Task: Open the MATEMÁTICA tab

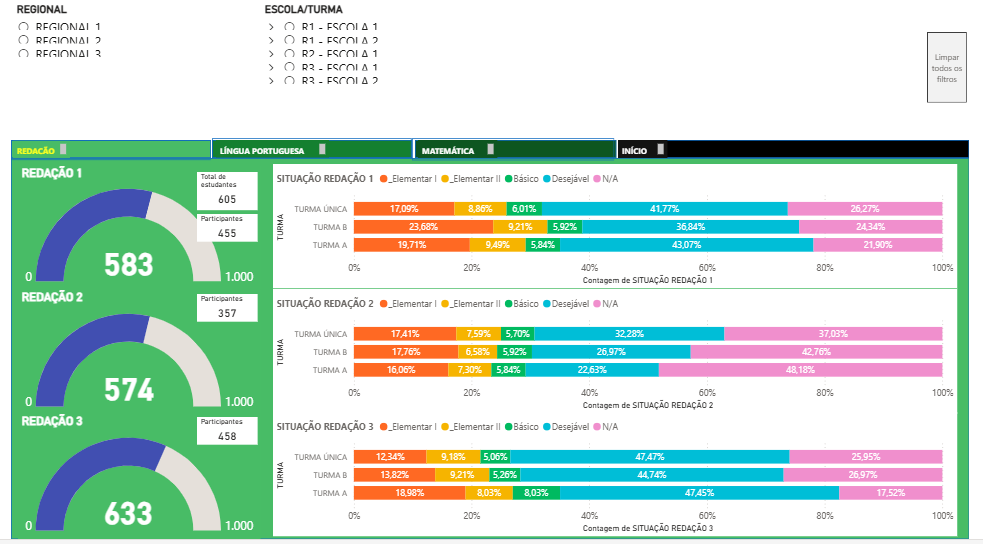Action: tap(448, 151)
